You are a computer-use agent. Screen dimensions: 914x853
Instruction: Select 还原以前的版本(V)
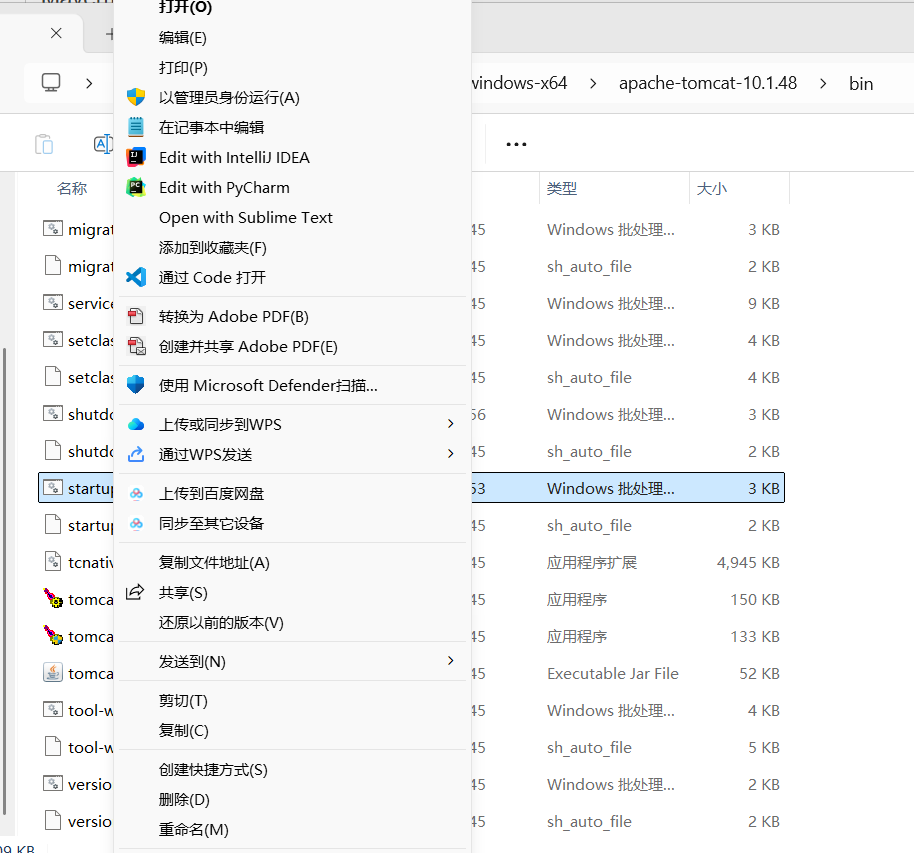[292, 623]
